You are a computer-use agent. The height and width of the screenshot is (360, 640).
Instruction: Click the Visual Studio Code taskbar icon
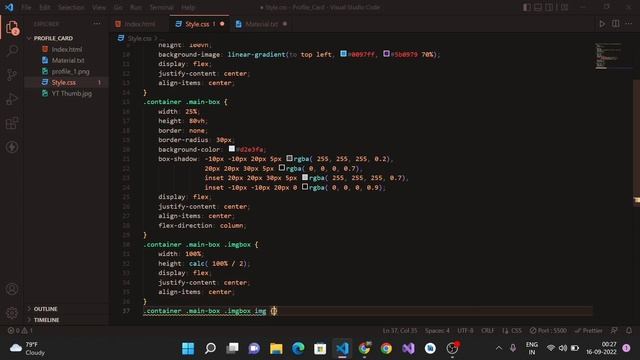coord(342,348)
